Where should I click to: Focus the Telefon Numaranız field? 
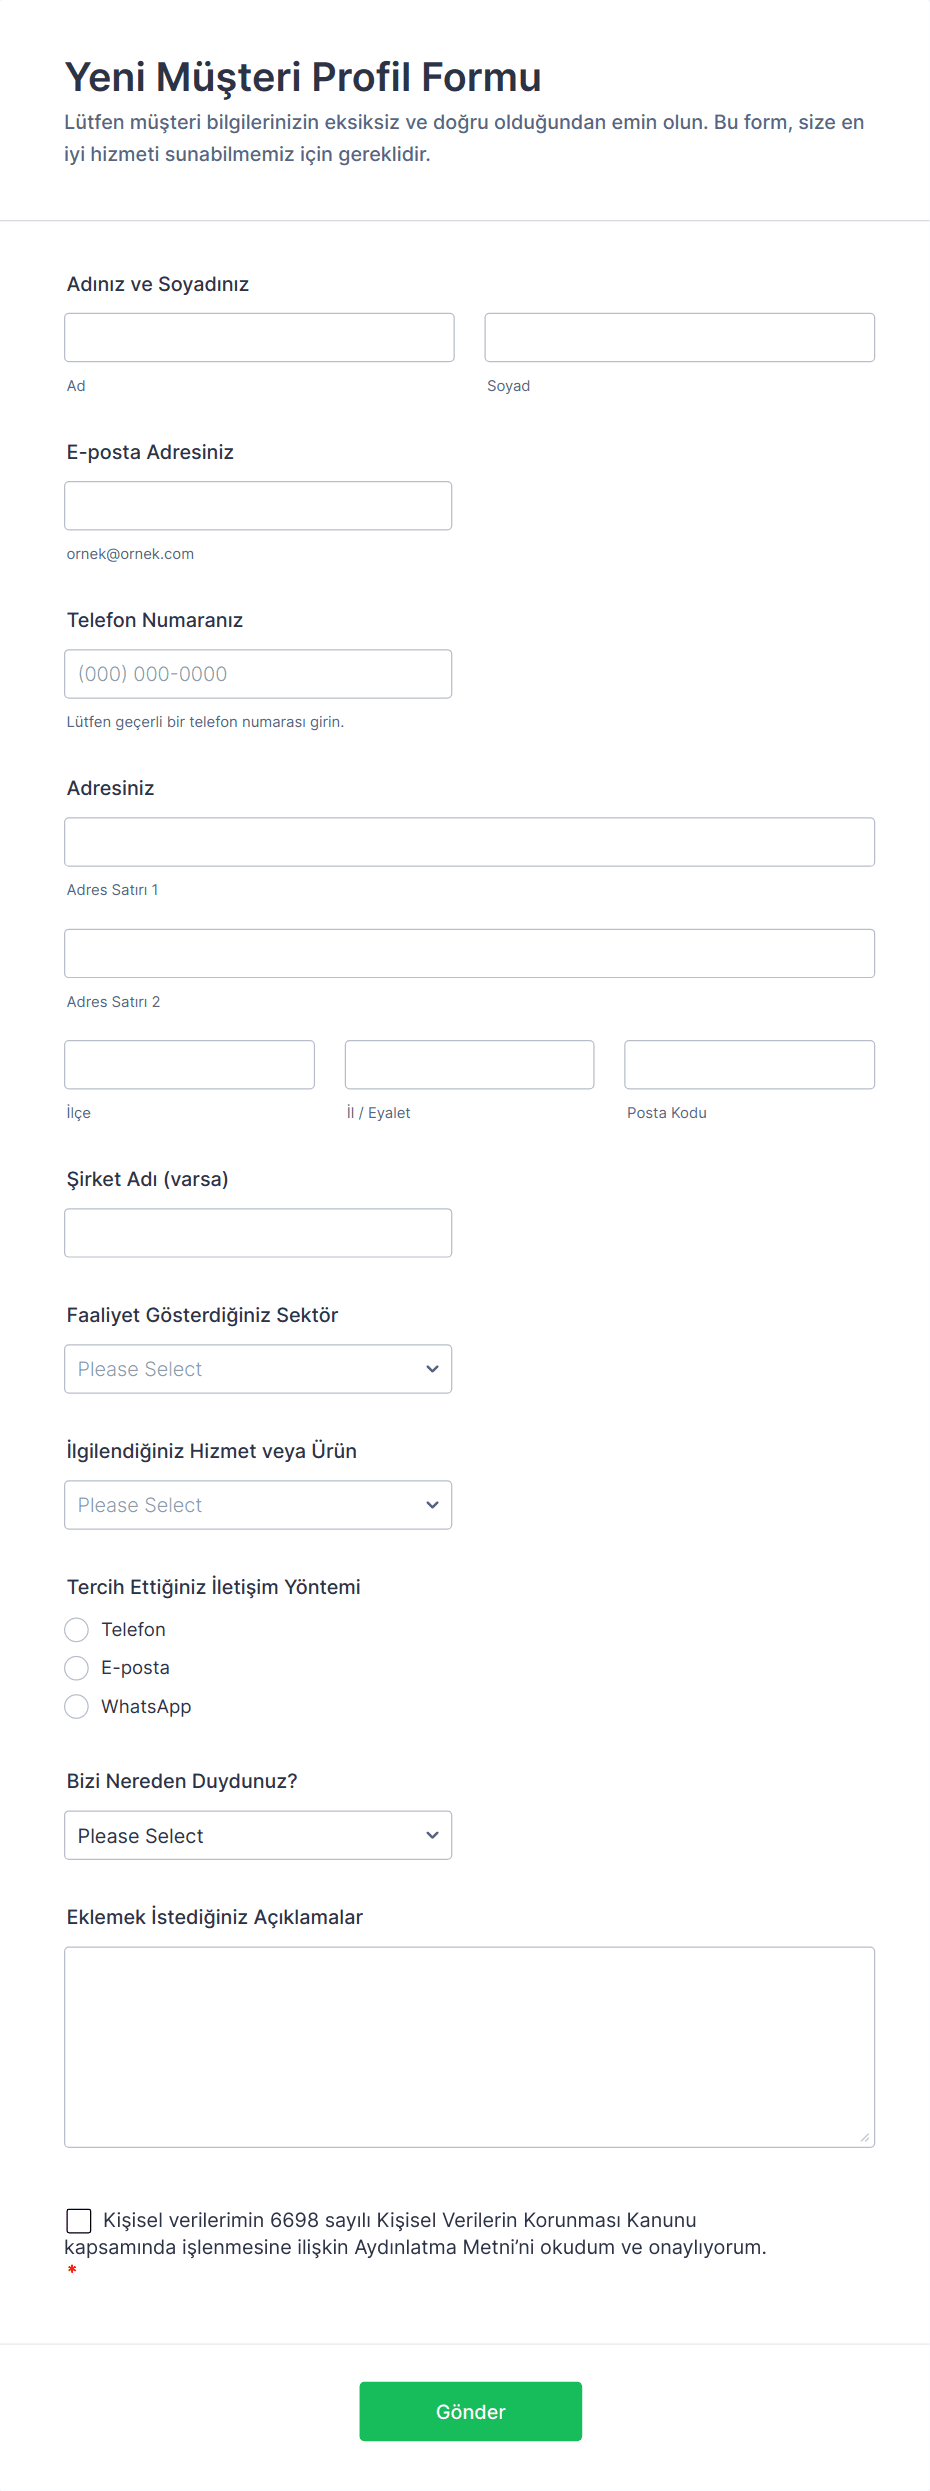(258, 674)
